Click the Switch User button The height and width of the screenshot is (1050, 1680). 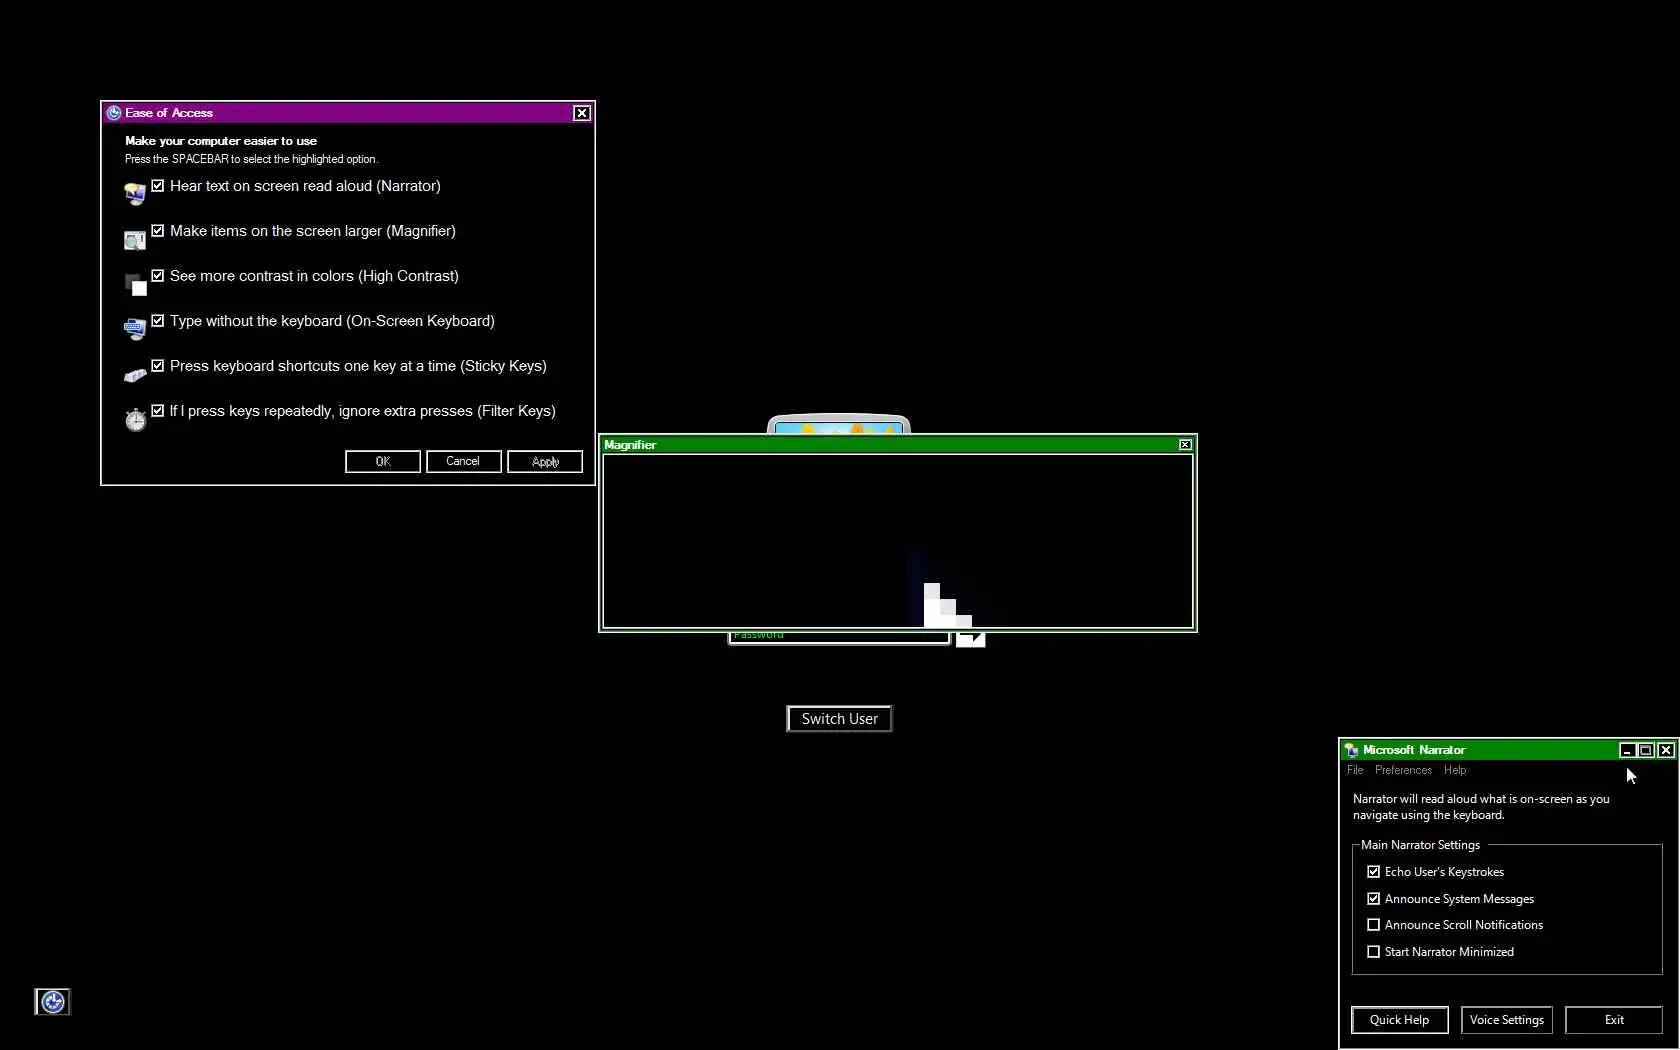pos(839,719)
